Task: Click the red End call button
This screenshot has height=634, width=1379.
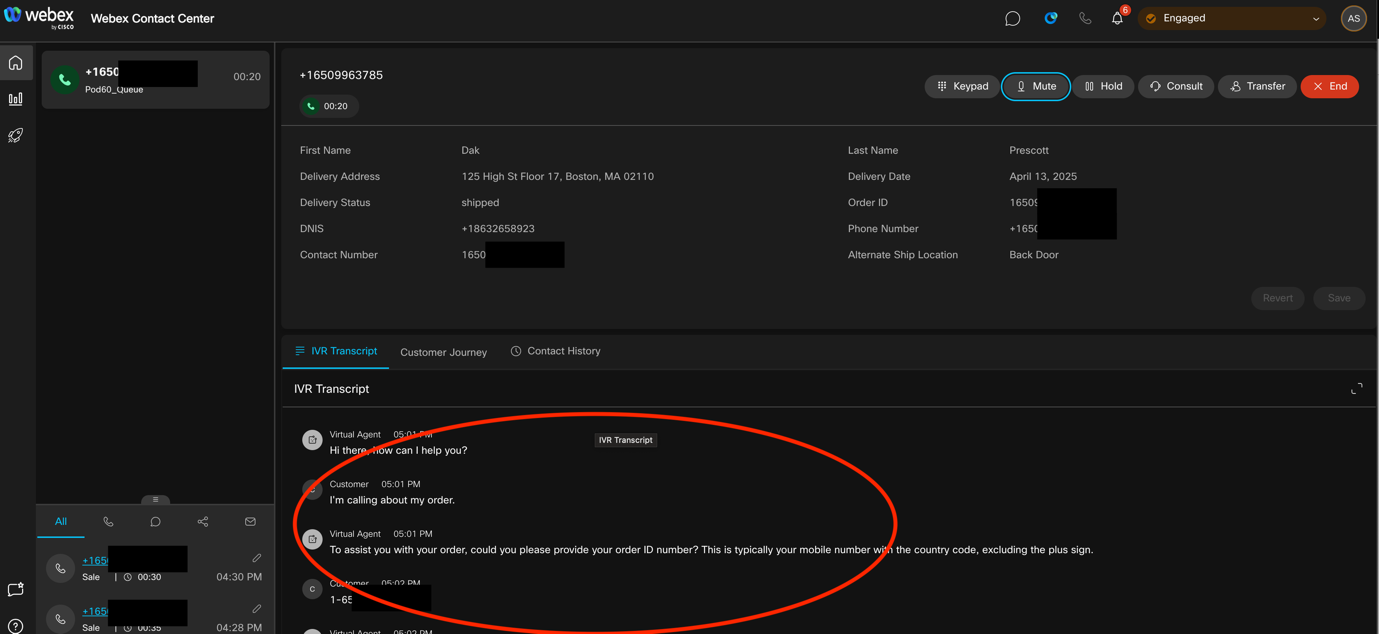Action: pos(1329,86)
